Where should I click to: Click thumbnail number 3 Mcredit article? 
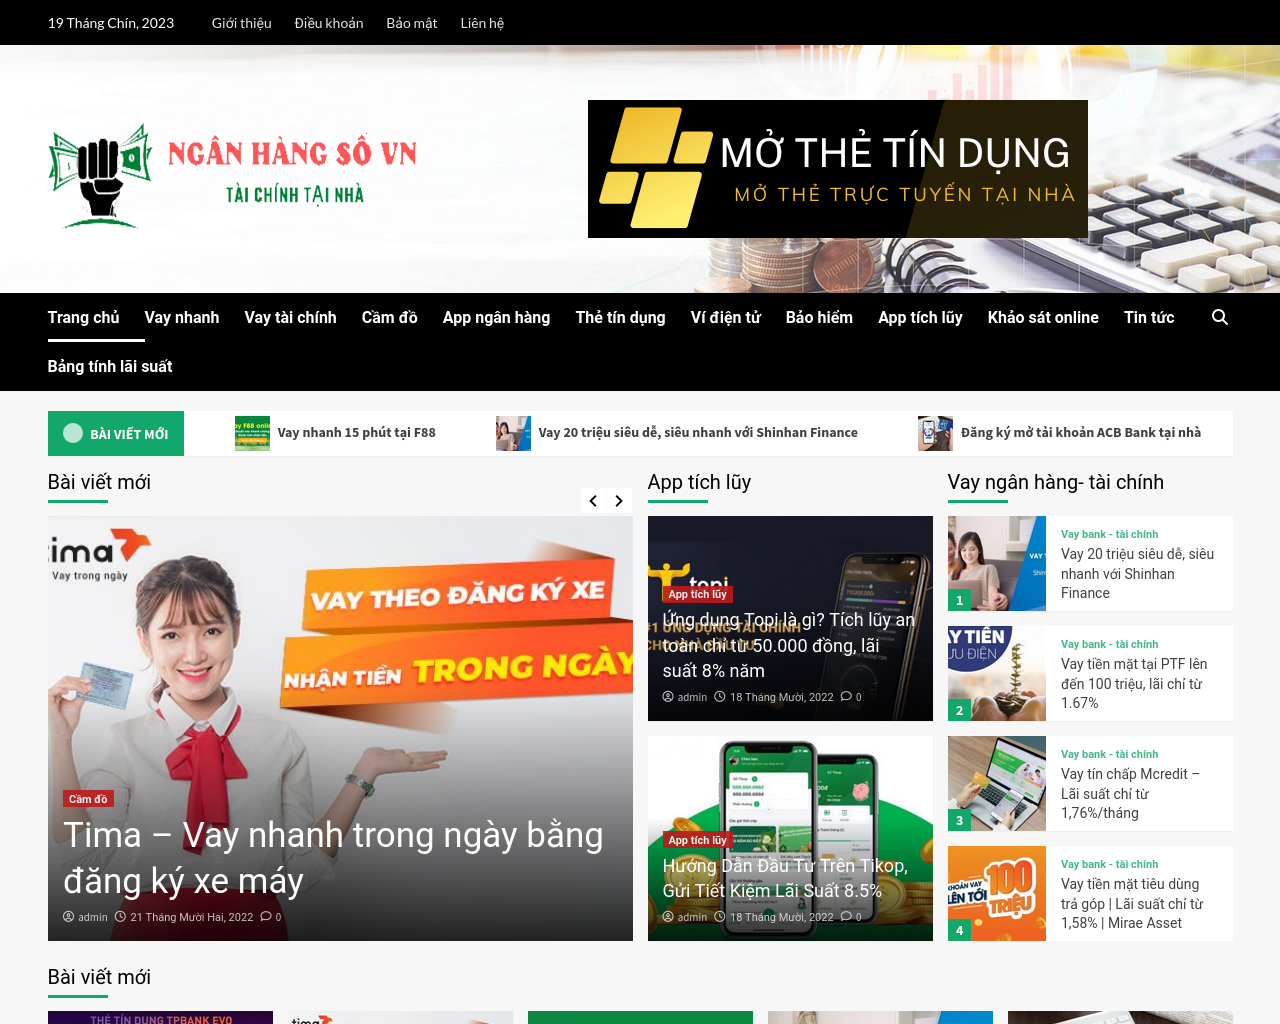click(997, 783)
